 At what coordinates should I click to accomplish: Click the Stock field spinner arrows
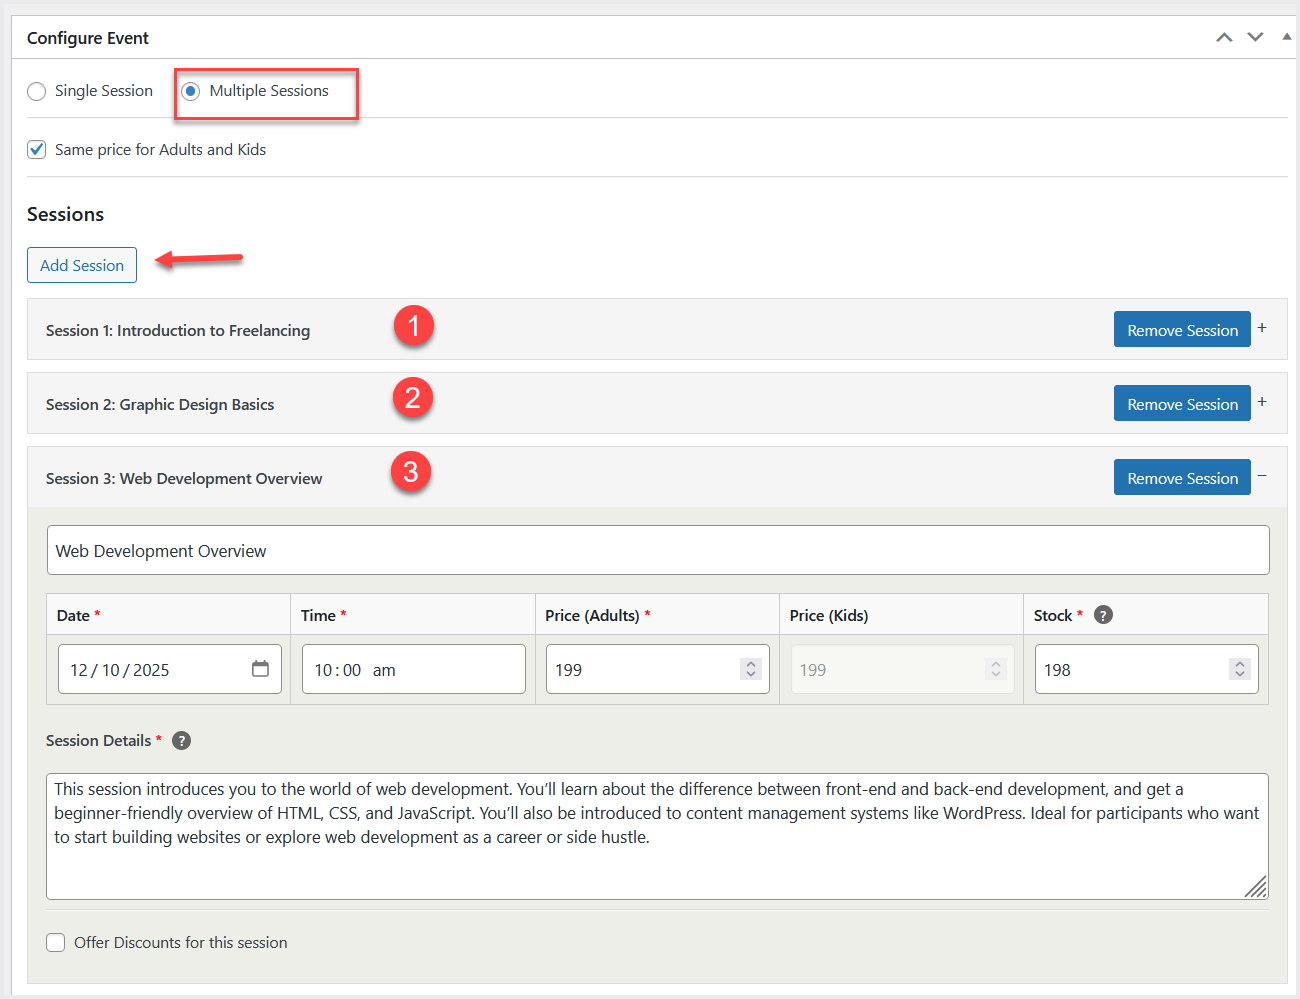pyautogui.click(x=1240, y=669)
